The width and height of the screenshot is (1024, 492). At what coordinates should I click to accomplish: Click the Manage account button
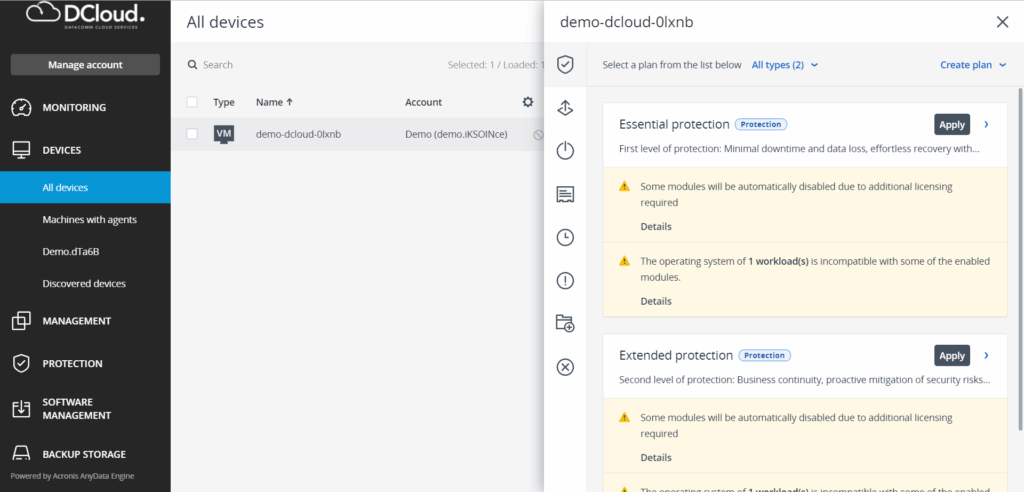click(x=85, y=65)
